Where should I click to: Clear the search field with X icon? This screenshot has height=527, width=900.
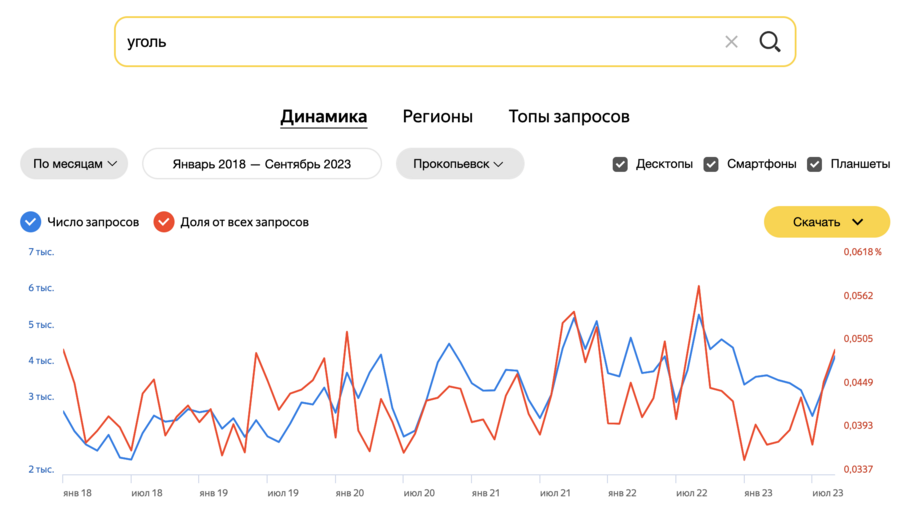[731, 41]
